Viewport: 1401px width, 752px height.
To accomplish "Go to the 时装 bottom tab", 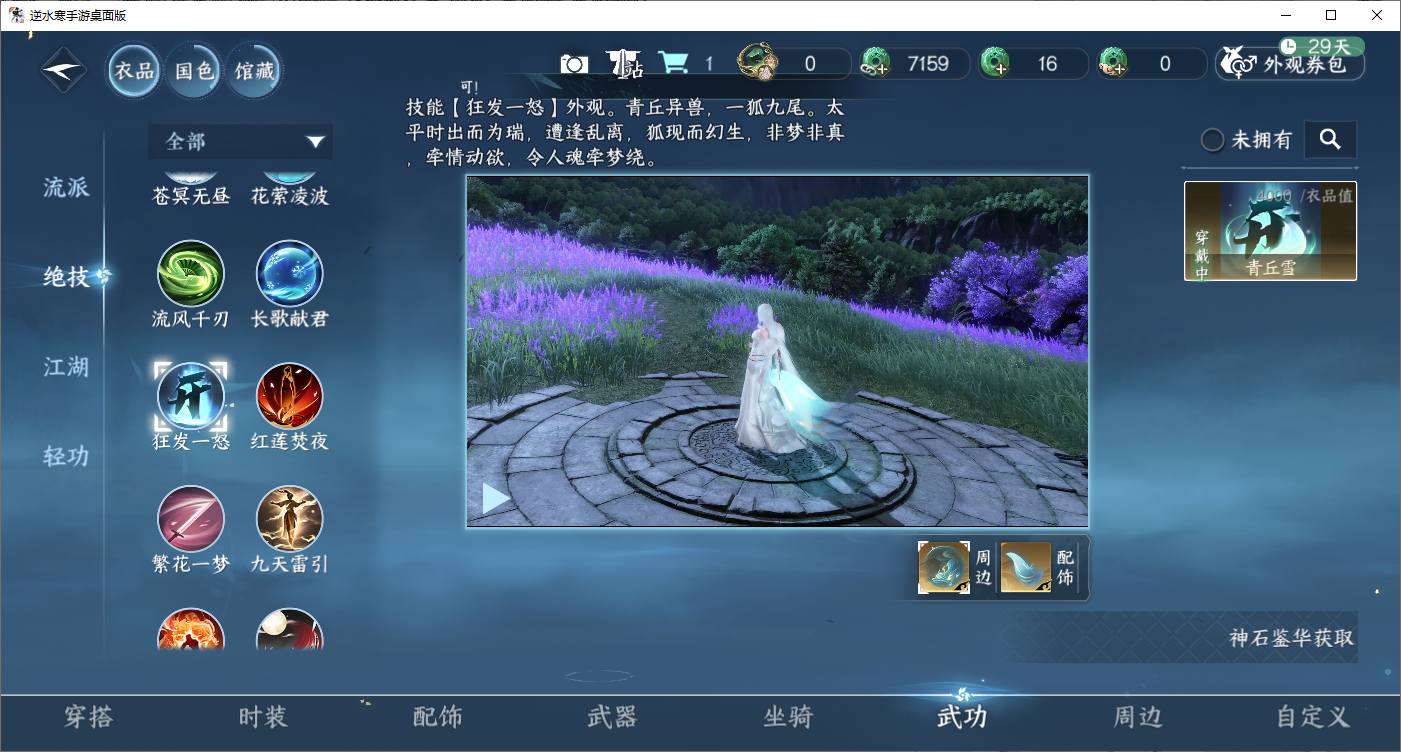I will (263, 717).
